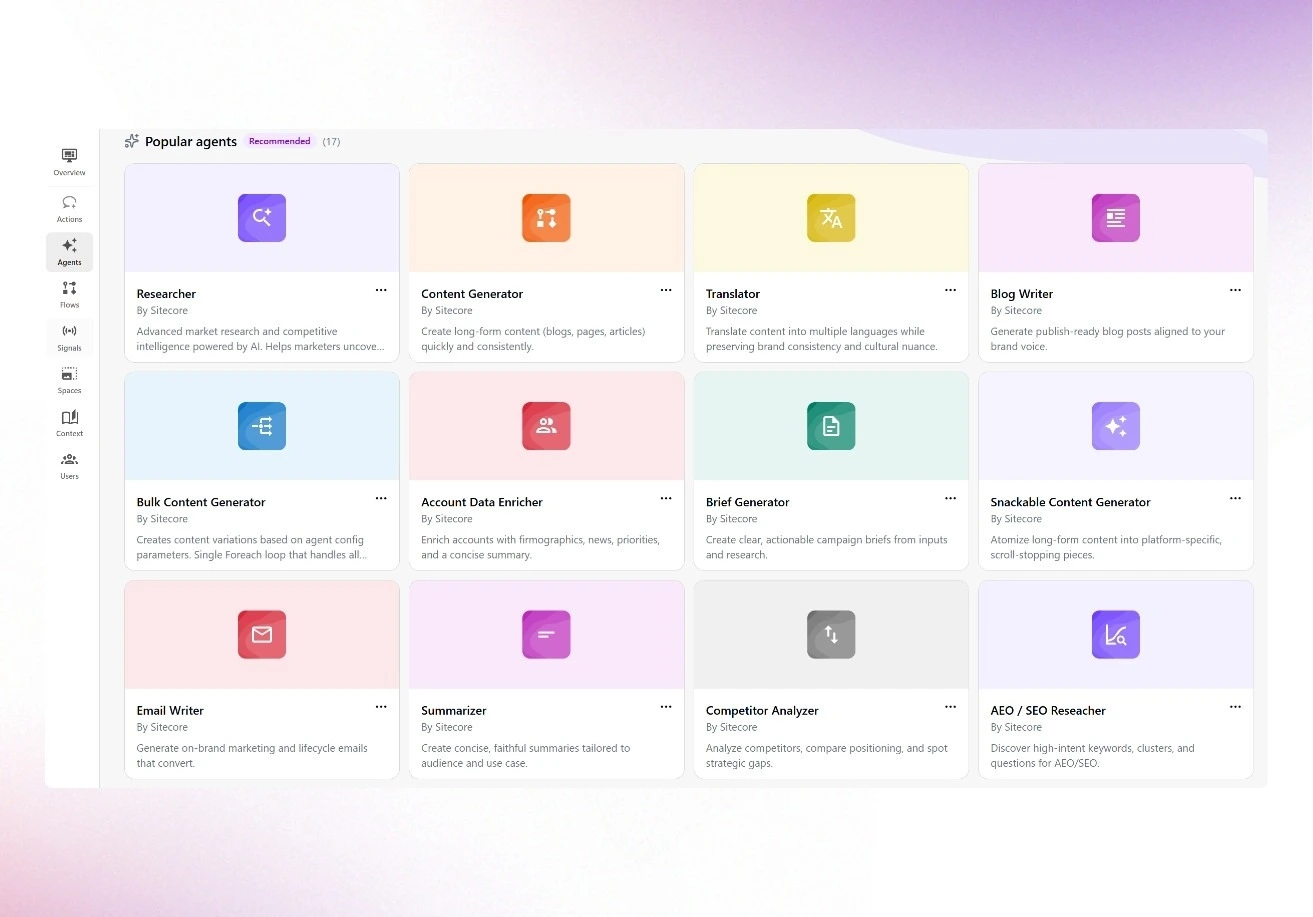
Task: Click the Snackable Content Generator sparkle icon
Action: tap(1115, 426)
